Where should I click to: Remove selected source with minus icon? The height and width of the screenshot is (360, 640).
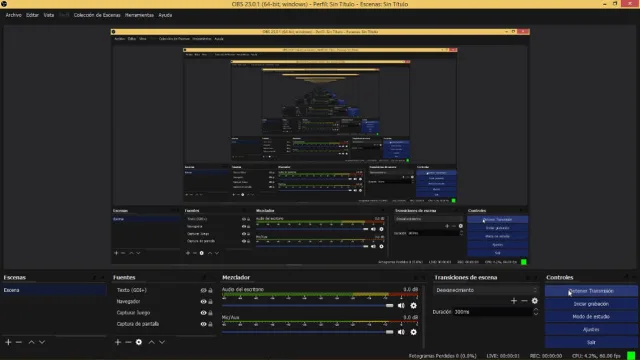click(x=128, y=342)
